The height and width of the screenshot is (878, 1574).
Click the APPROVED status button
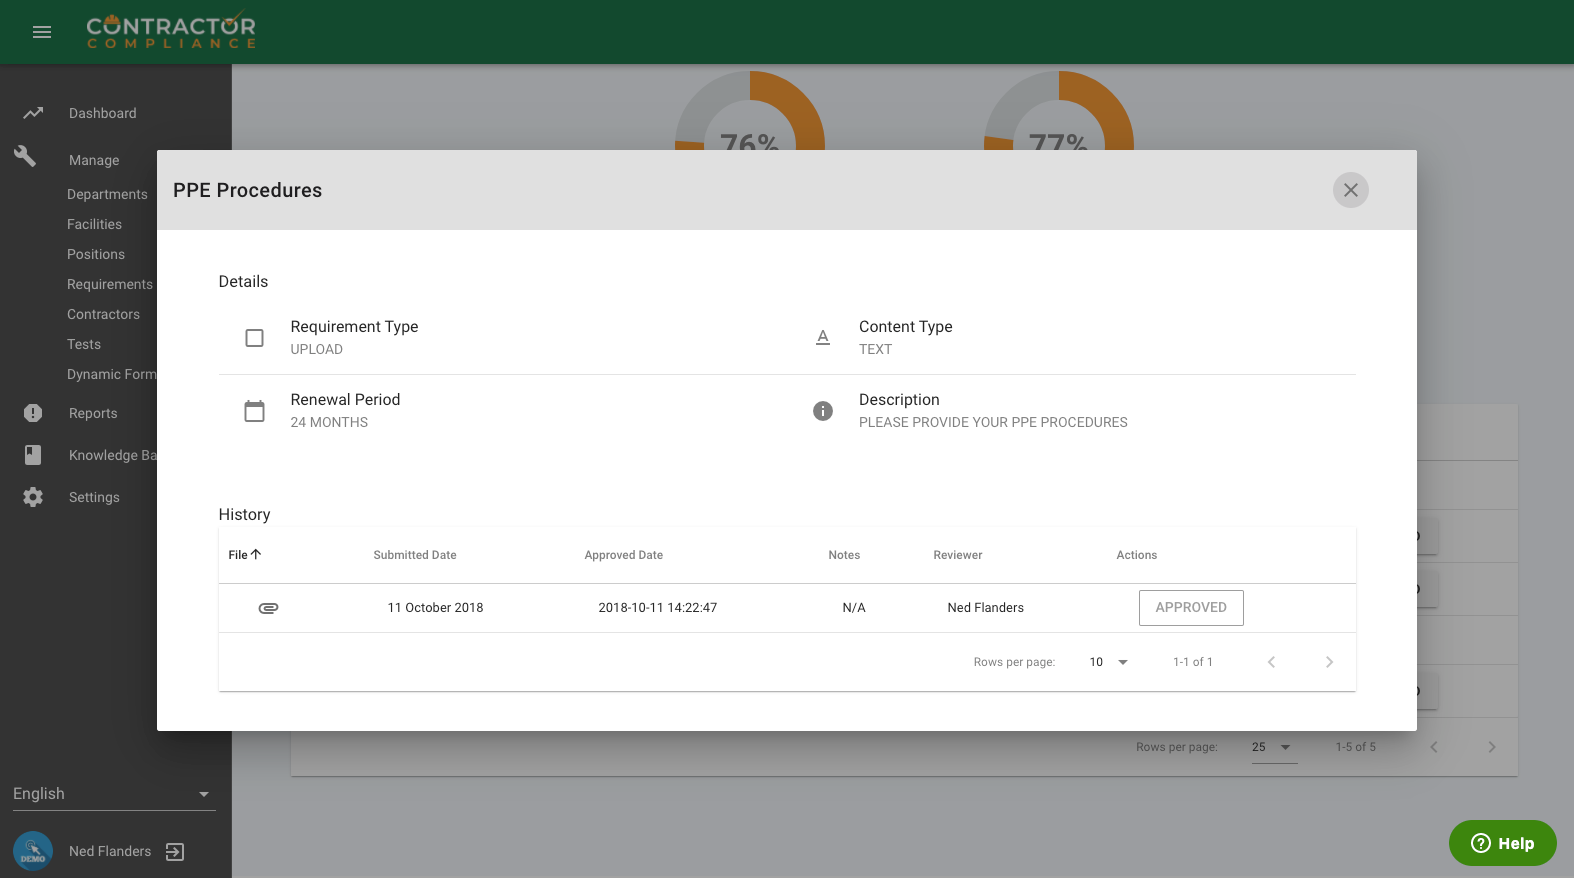point(1191,608)
